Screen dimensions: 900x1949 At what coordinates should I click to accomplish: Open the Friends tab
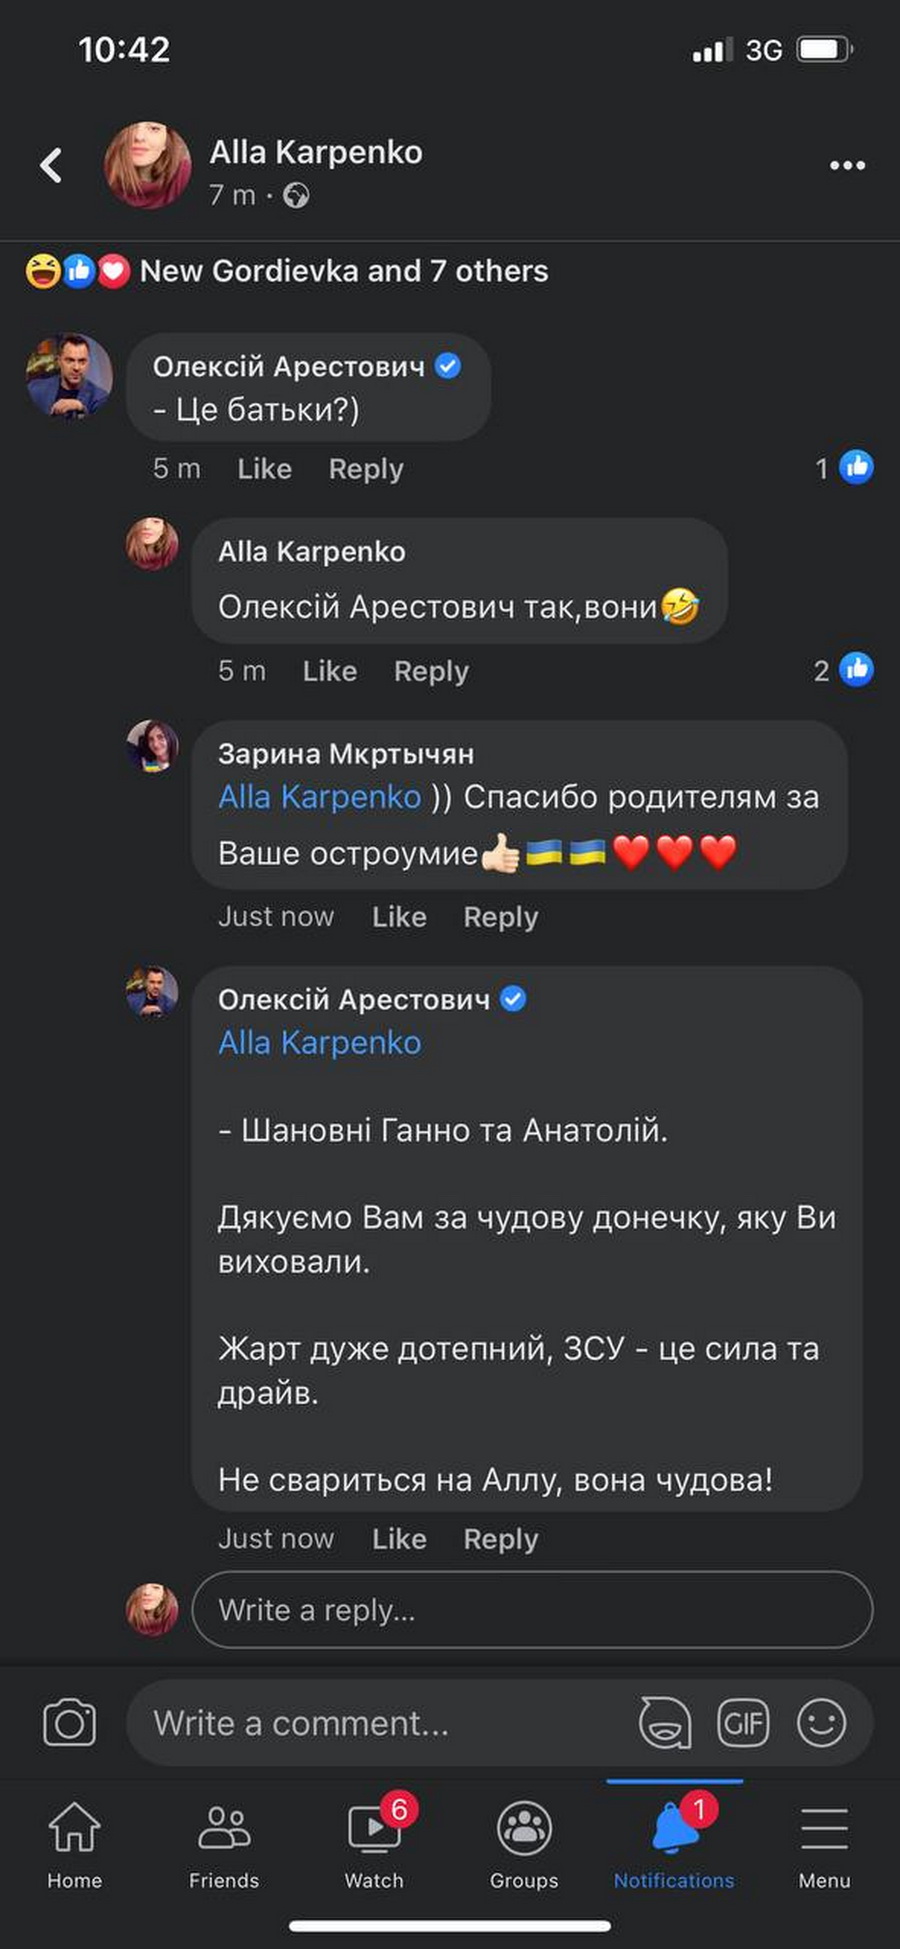[224, 1844]
